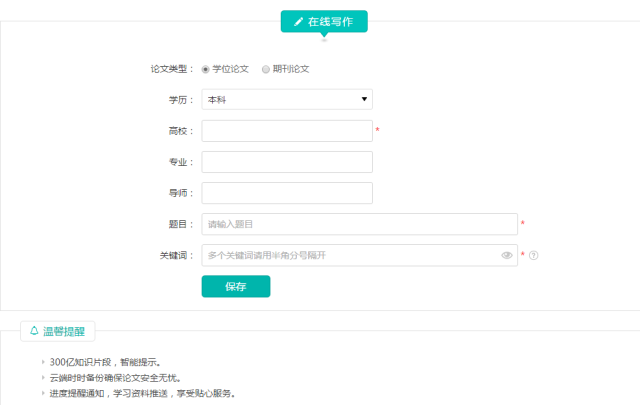Click the 期刊论文 label text
This screenshot has width=640, height=405.
pyautogui.click(x=291, y=69)
